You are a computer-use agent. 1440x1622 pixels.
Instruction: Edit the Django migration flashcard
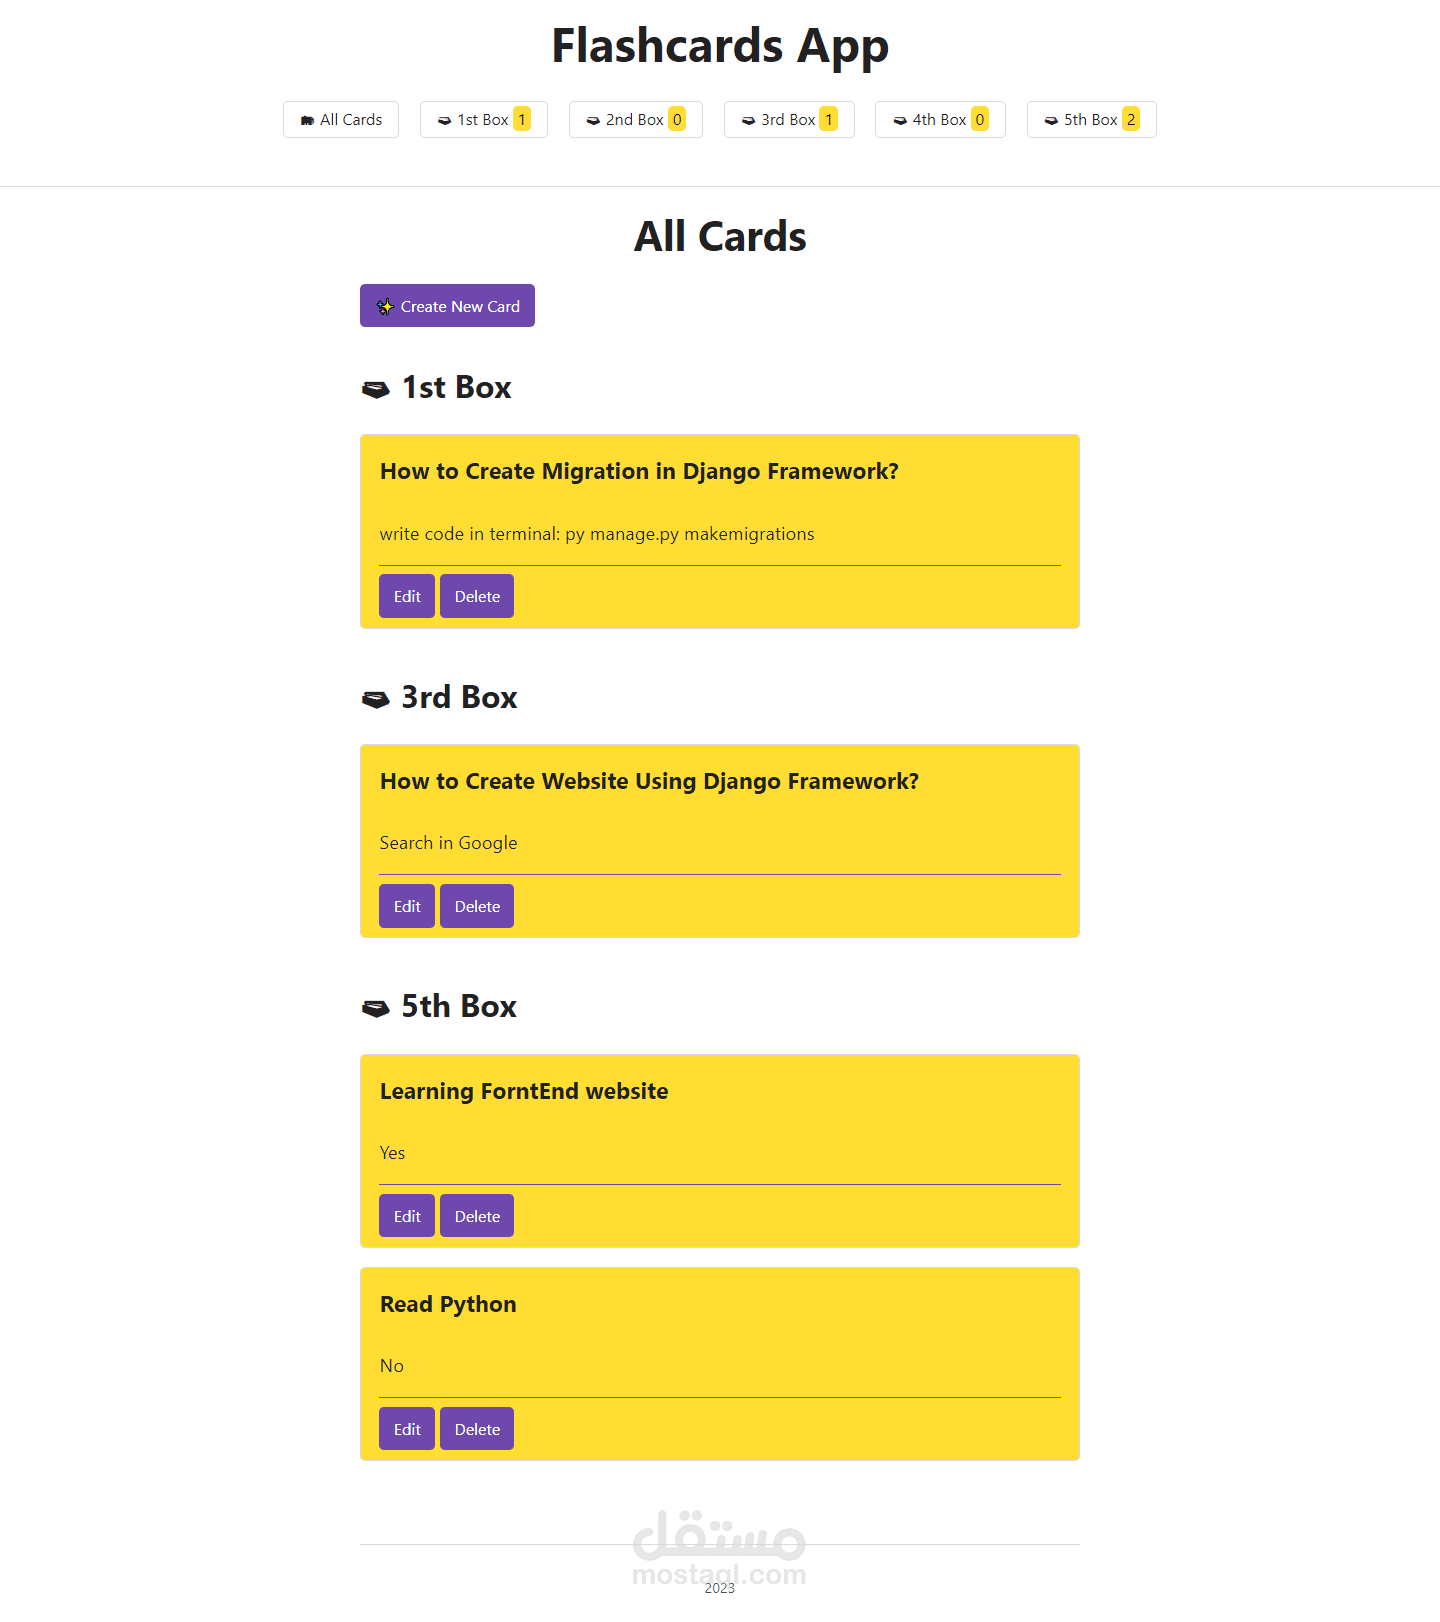(x=406, y=596)
